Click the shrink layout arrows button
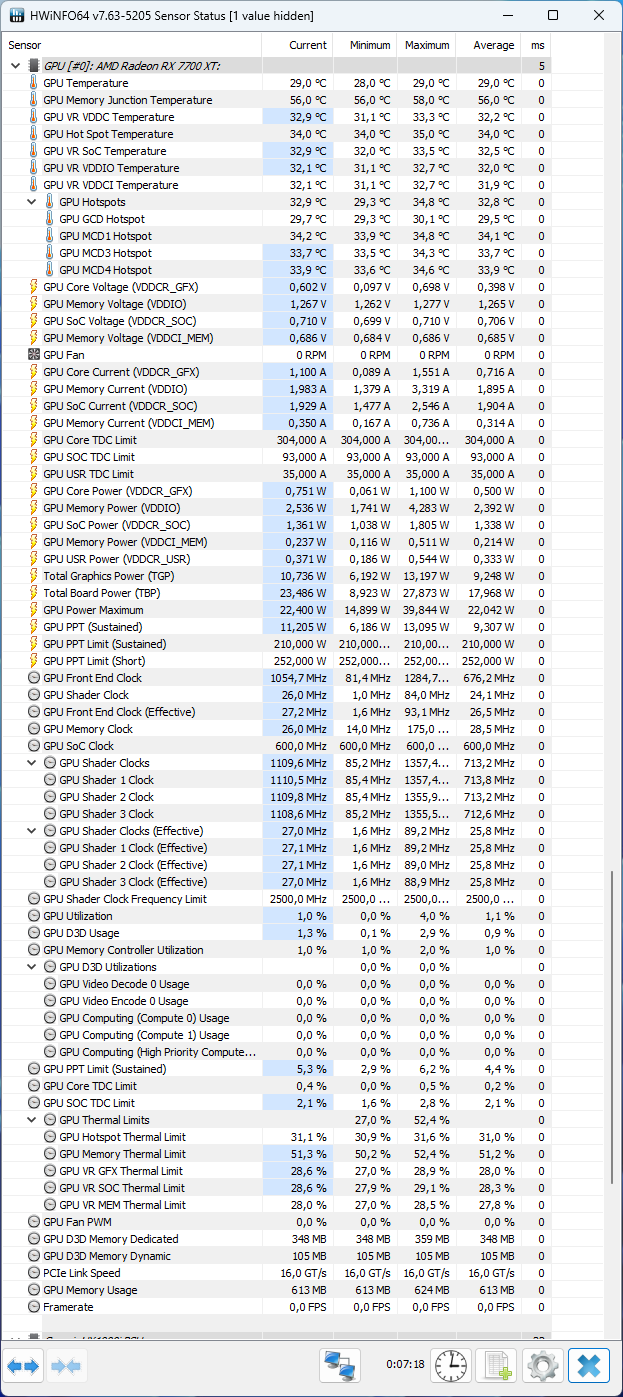The height and width of the screenshot is (1397, 623). pos(65,1365)
